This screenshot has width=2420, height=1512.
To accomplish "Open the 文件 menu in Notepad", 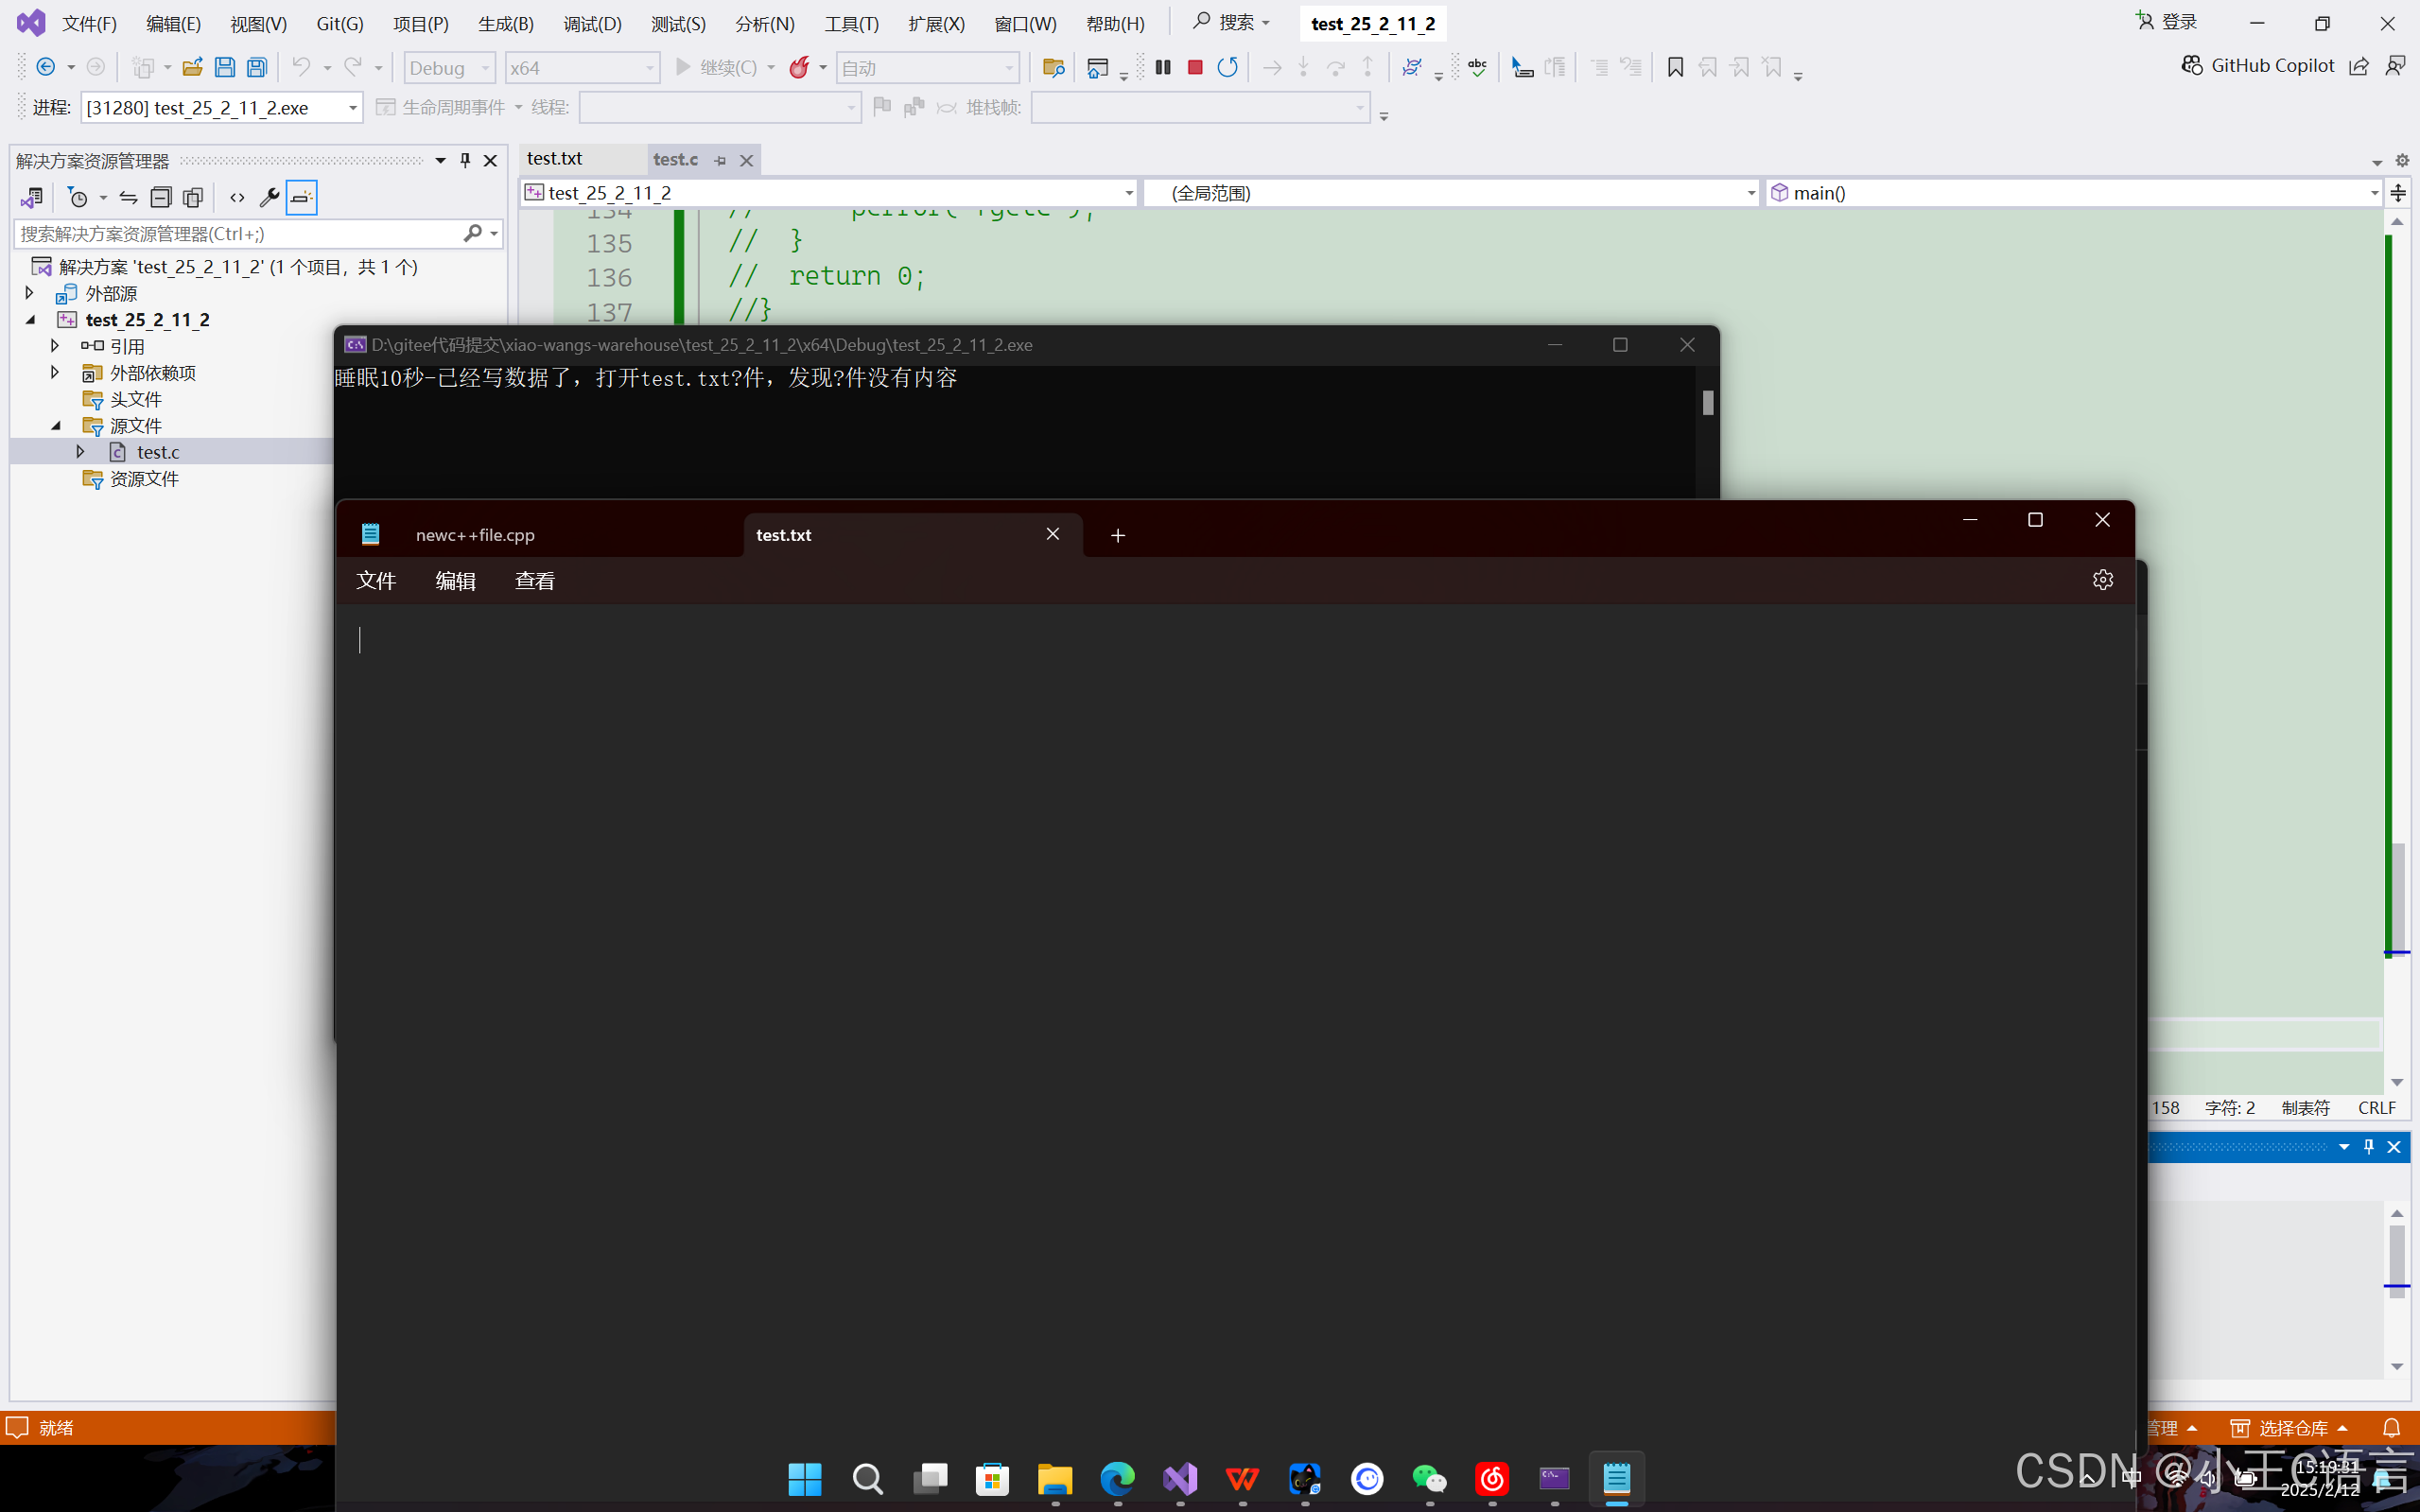I will (x=376, y=581).
